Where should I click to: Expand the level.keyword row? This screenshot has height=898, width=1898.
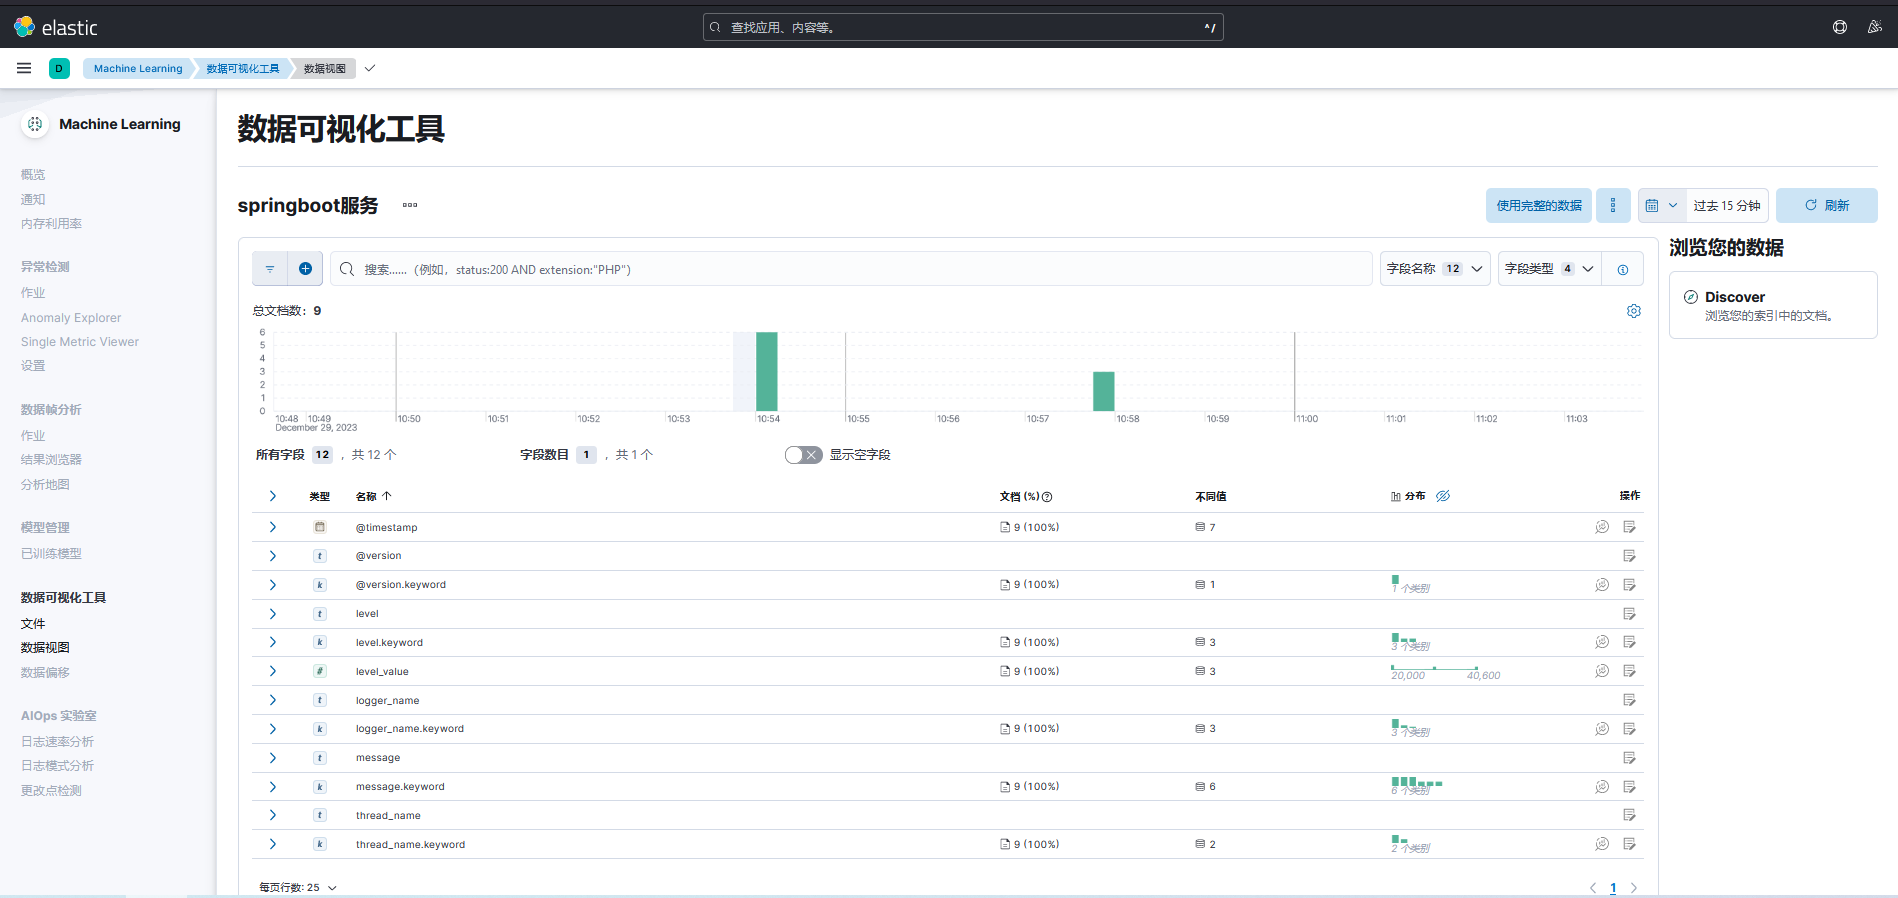pos(272,642)
